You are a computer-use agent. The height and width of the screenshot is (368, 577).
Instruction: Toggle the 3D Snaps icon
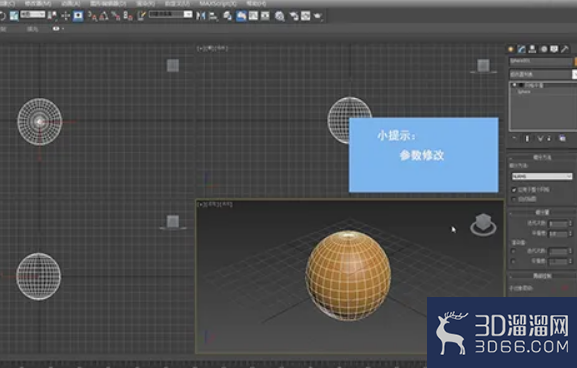[x=92, y=16]
